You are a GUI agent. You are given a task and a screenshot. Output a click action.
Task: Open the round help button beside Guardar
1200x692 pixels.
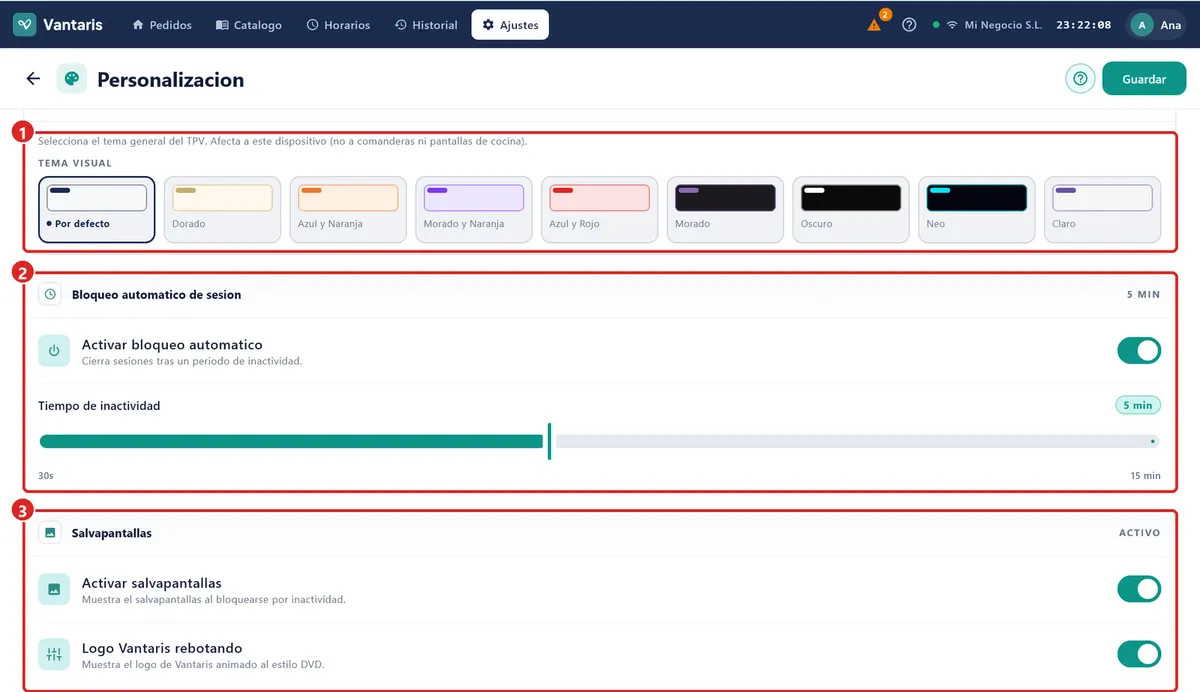[x=1080, y=79]
